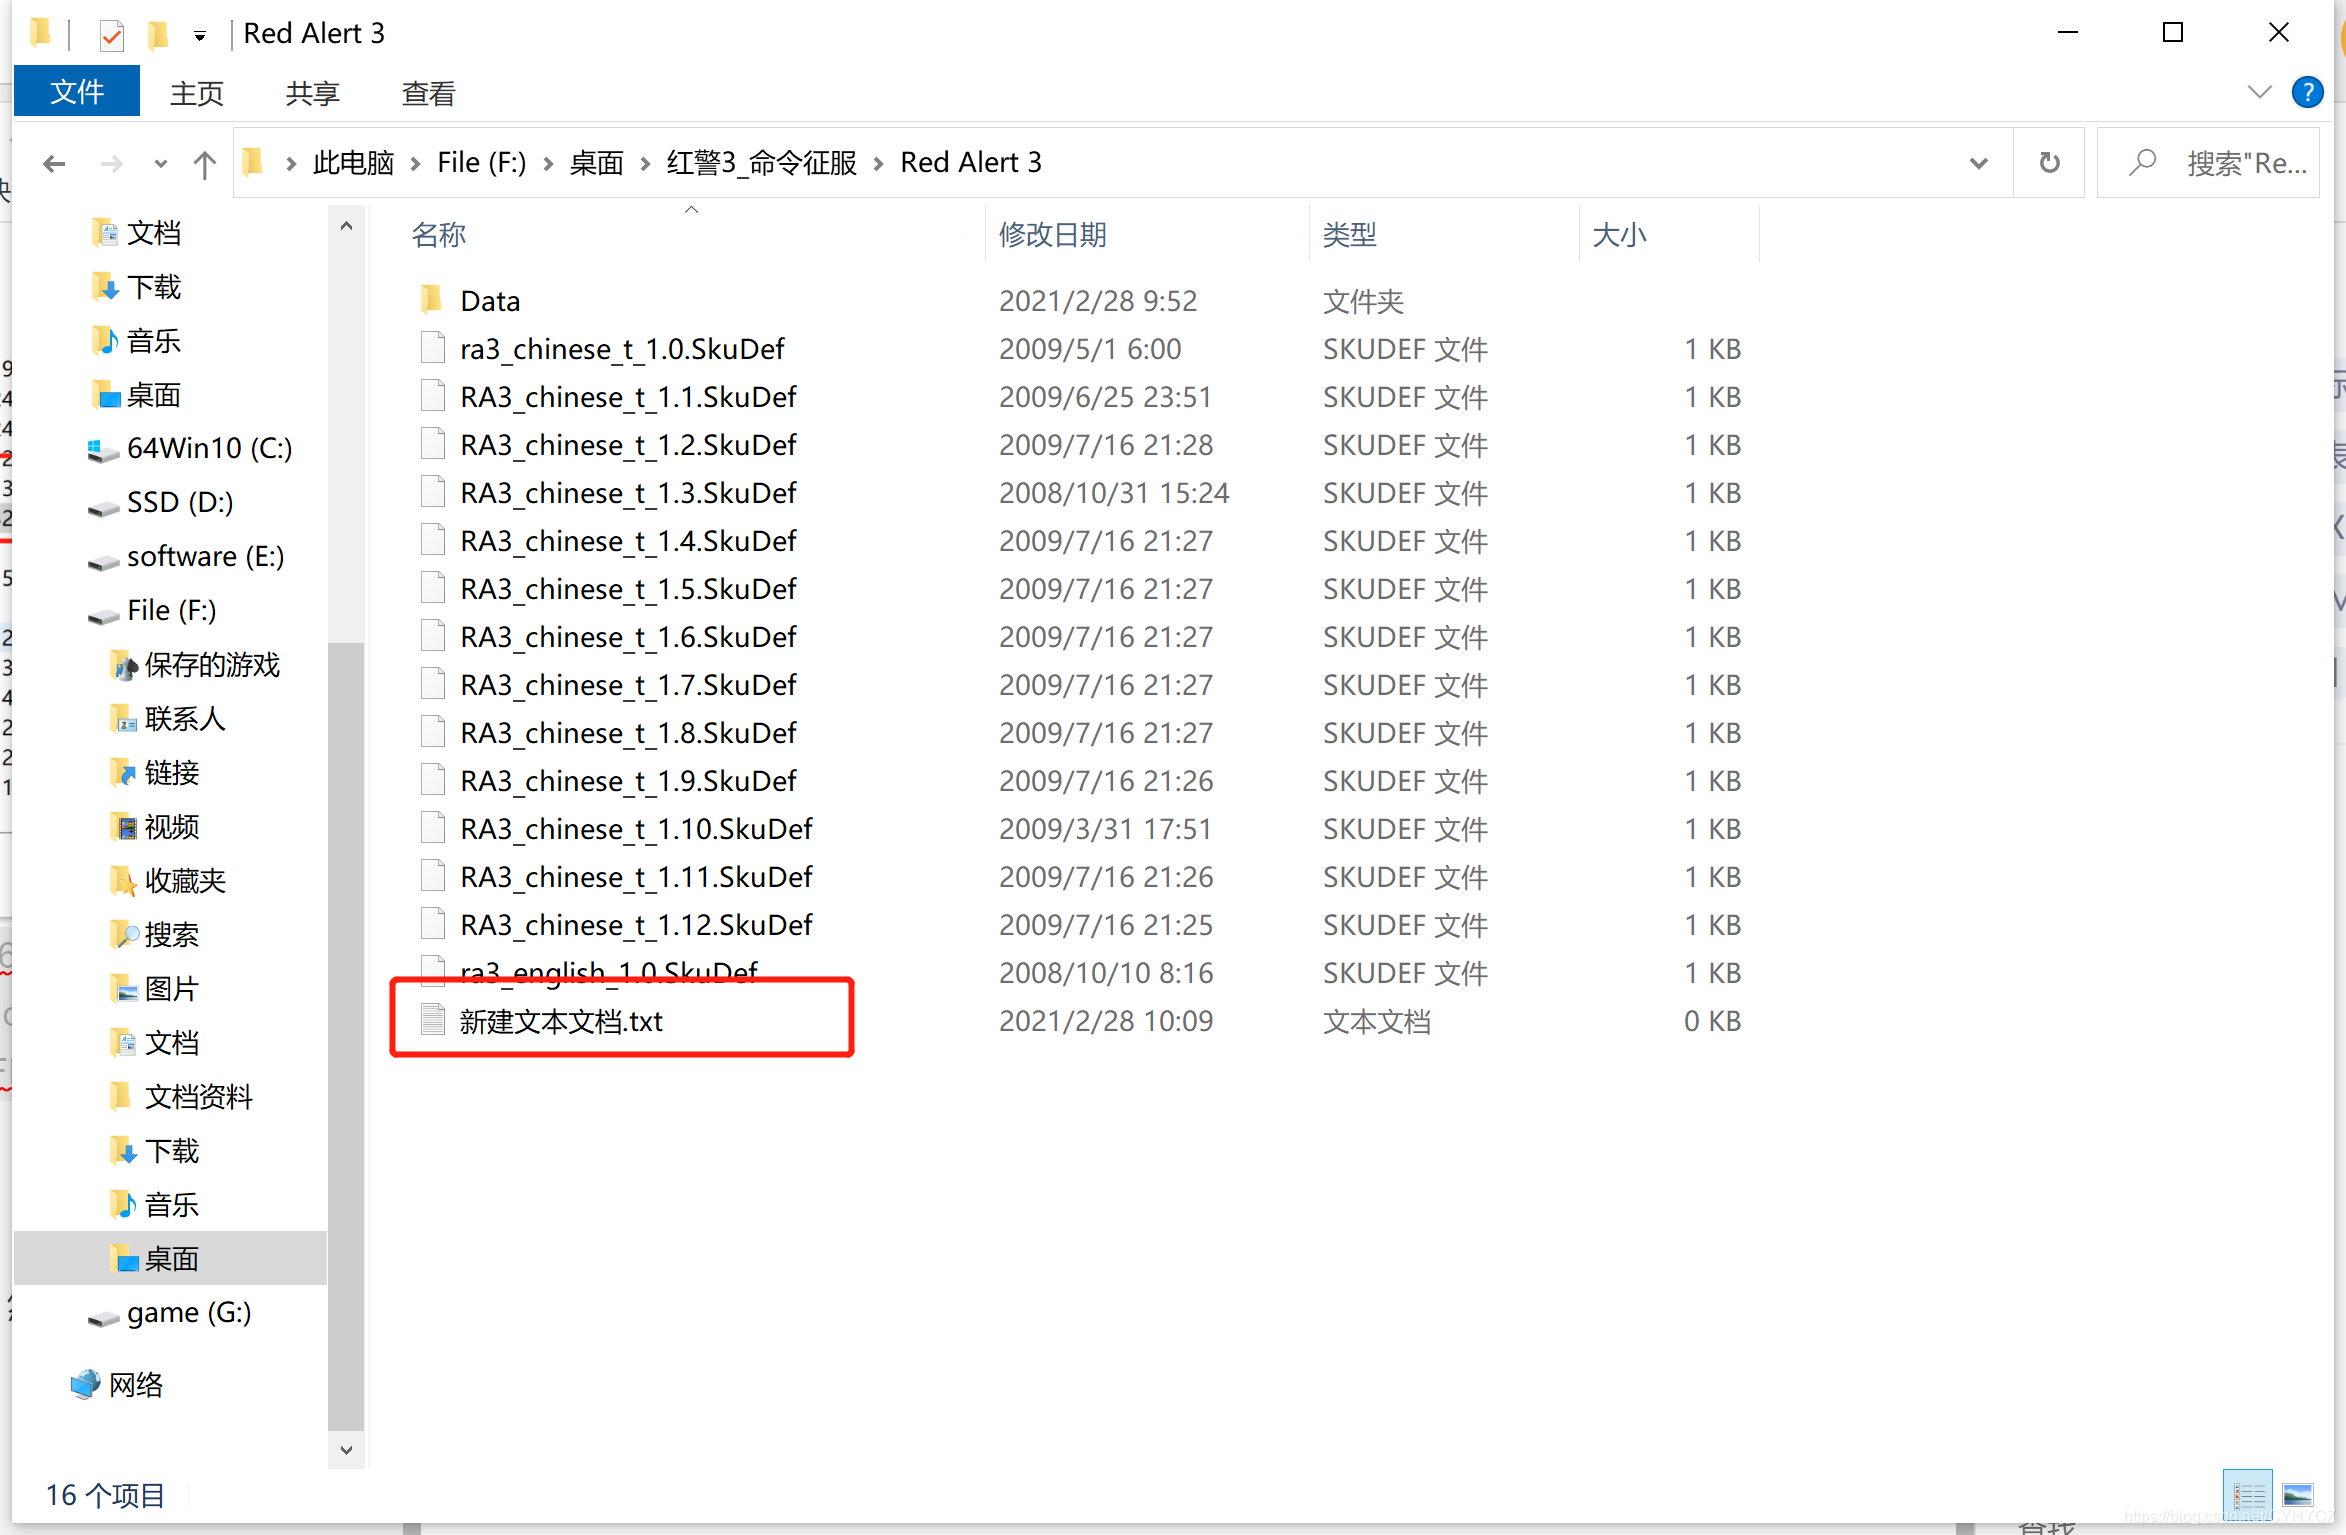
Task: Switch to the 查看 ribbon tab
Action: pyautogui.click(x=428, y=93)
